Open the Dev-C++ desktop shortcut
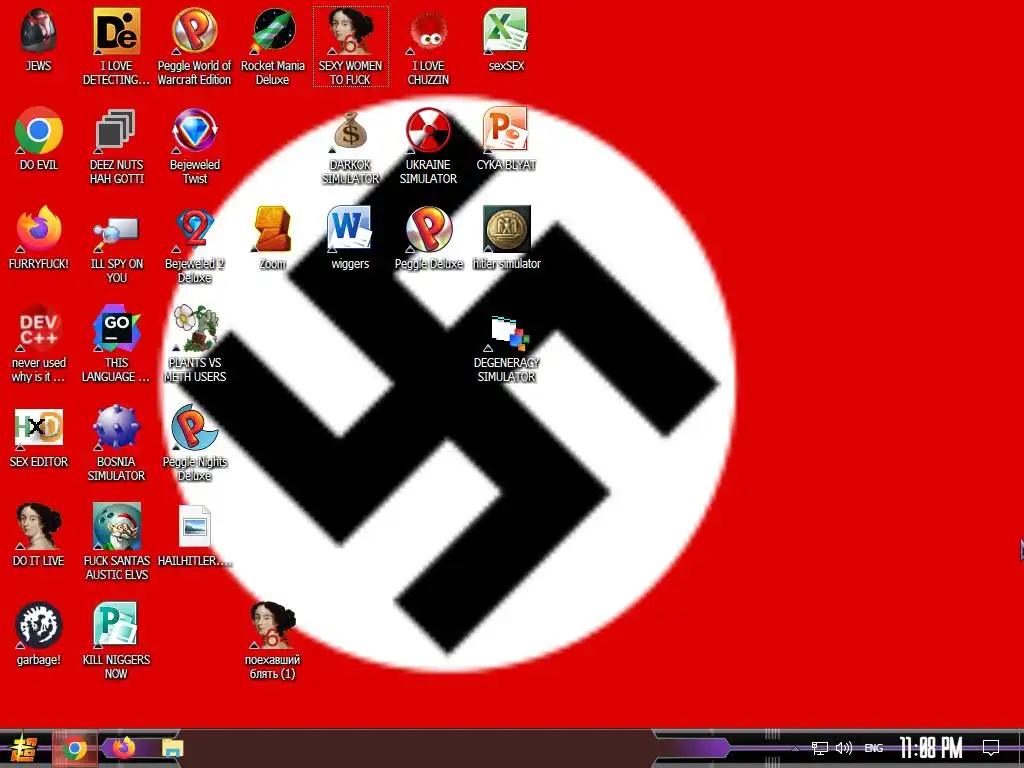The width and height of the screenshot is (1024, 768). (x=39, y=328)
